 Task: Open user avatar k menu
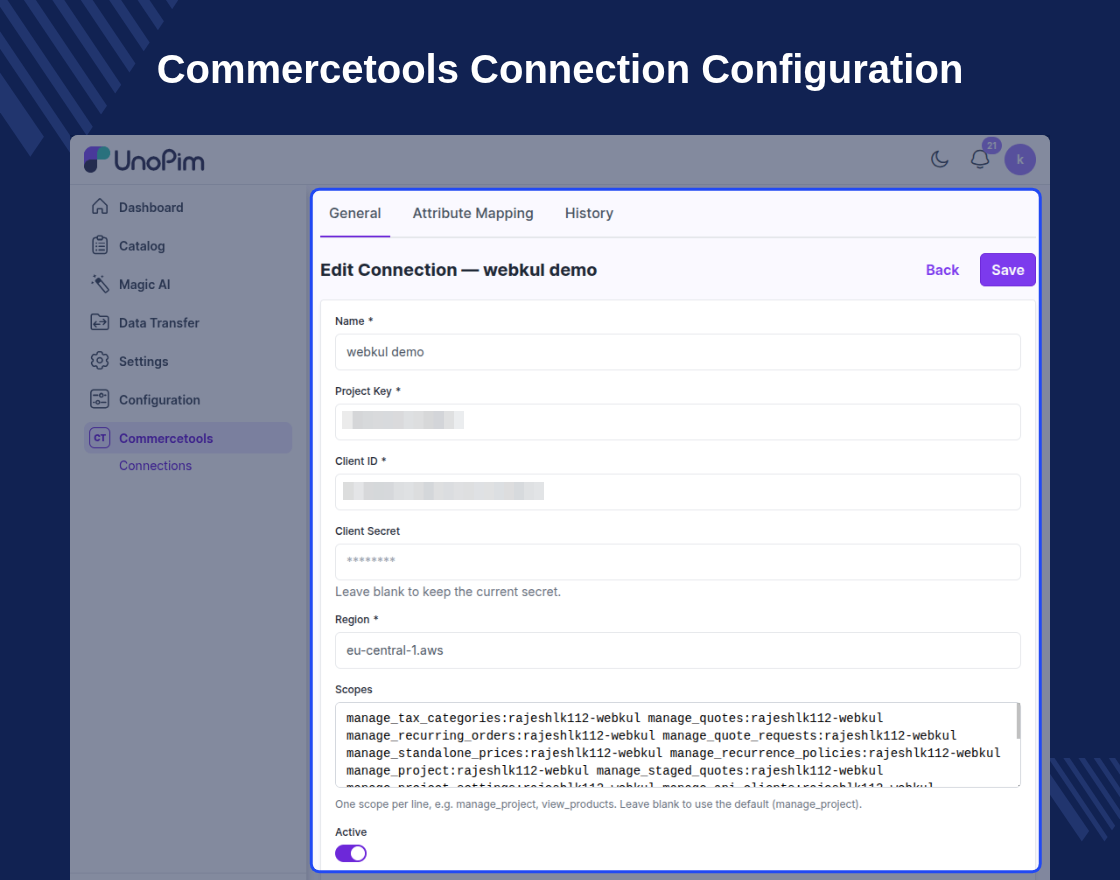coord(1020,159)
